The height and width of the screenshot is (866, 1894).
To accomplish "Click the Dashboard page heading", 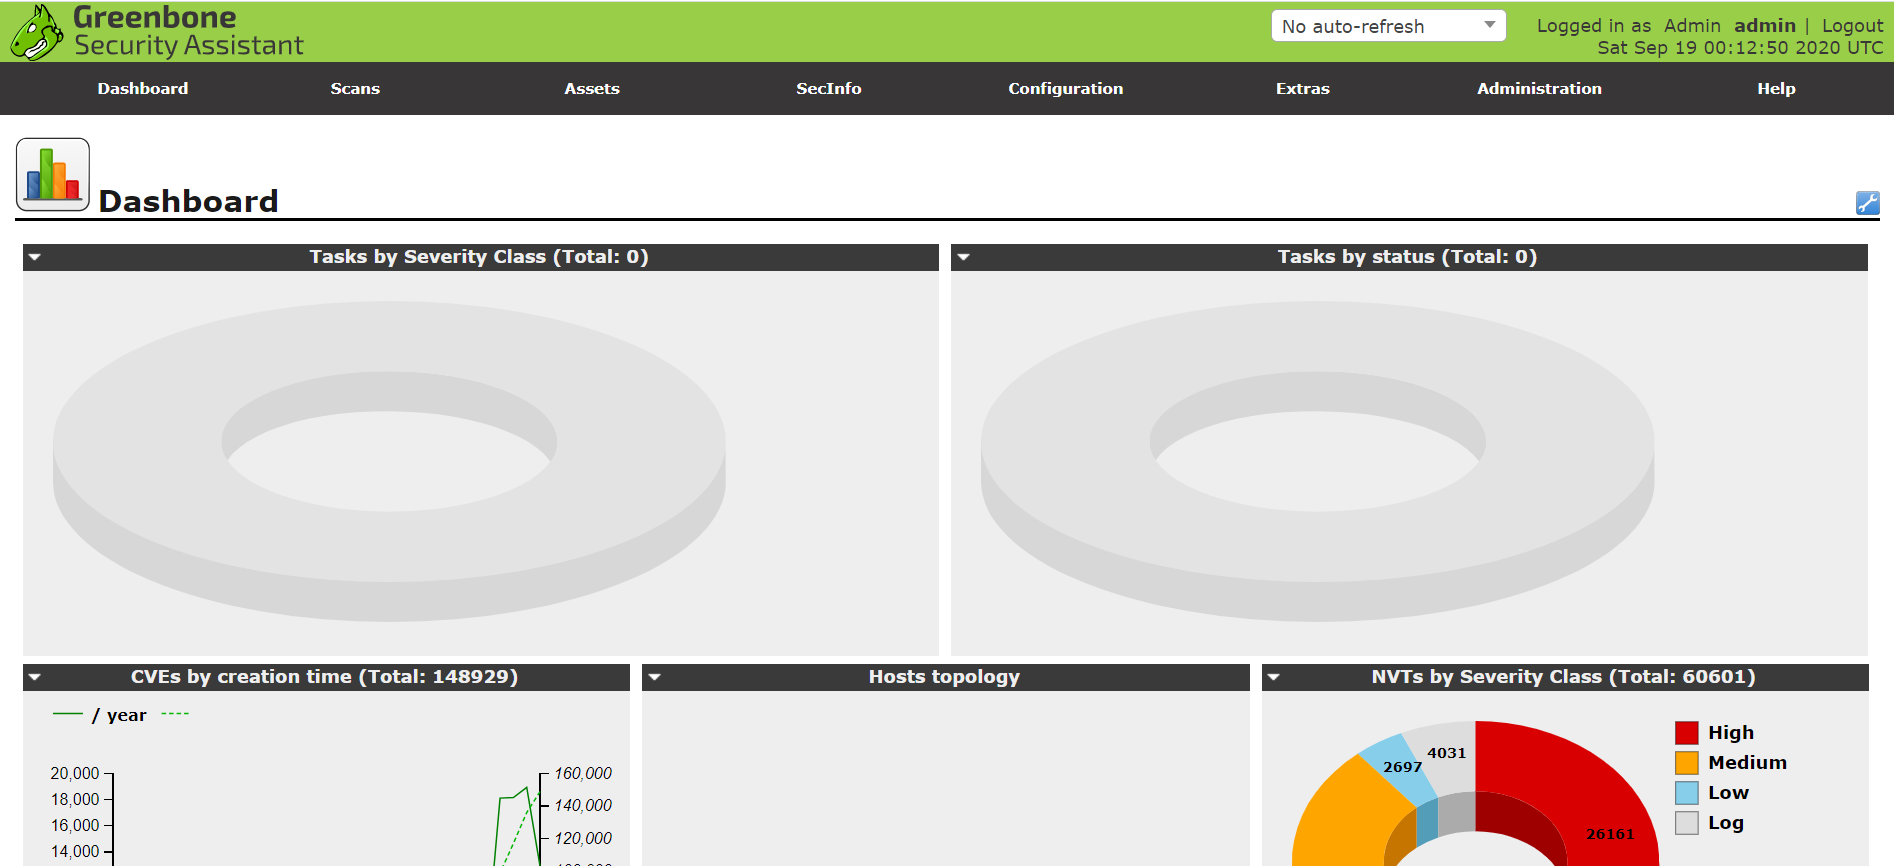I will pos(188,201).
